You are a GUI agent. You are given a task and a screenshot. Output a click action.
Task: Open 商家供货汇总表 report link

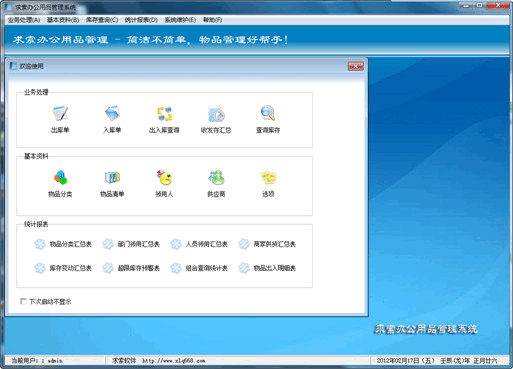pos(275,244)
